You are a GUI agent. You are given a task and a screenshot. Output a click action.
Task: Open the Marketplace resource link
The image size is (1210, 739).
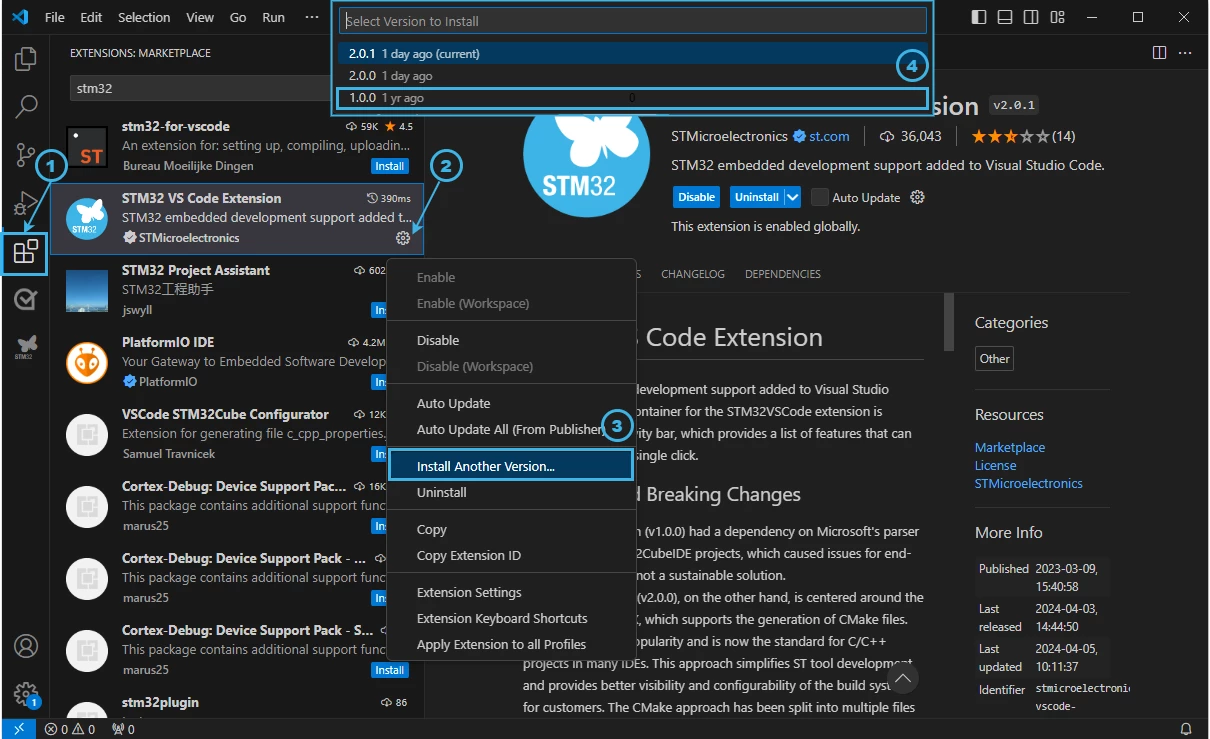point(1010,447)
